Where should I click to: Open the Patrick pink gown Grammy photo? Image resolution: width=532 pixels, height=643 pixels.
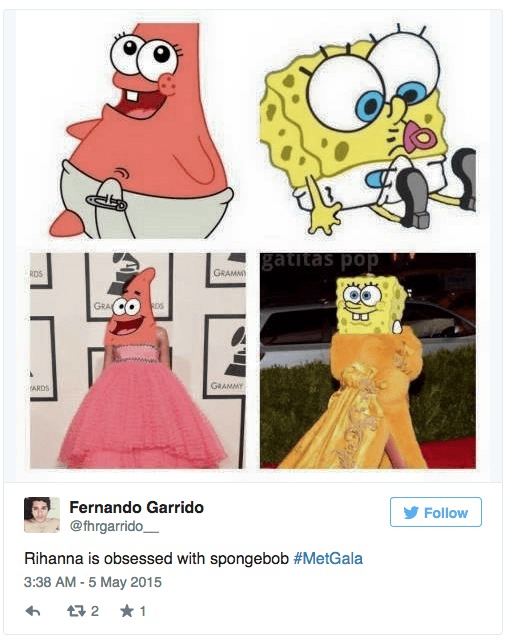[x=138, y=360]
